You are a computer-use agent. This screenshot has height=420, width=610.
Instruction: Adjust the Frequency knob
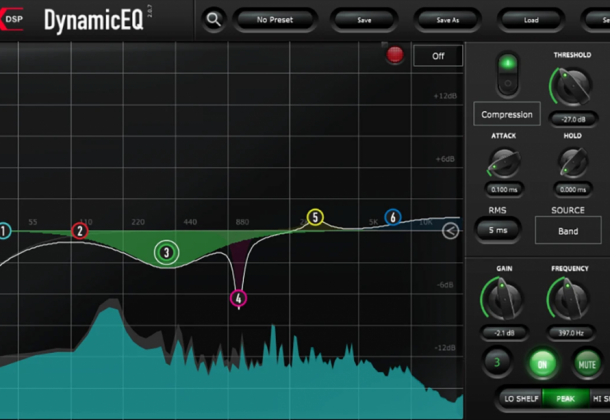point(569,298)
